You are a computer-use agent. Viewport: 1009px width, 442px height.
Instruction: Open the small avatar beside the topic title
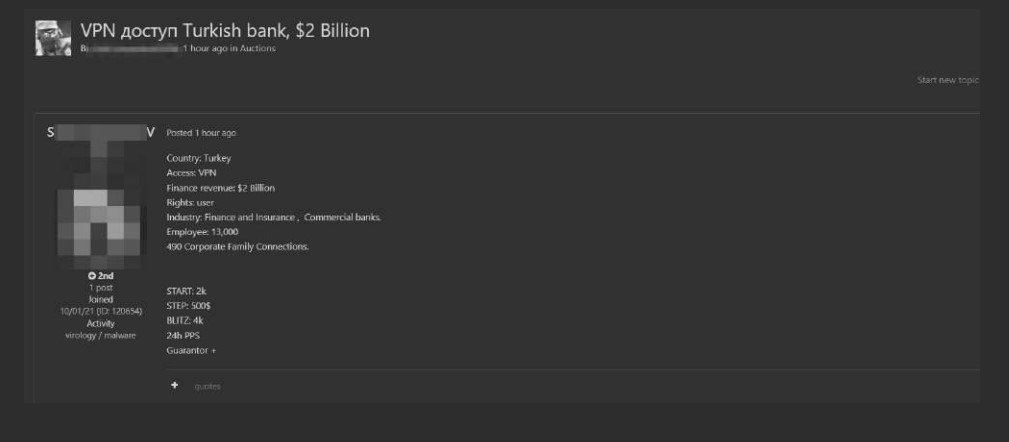pos(53,38)
